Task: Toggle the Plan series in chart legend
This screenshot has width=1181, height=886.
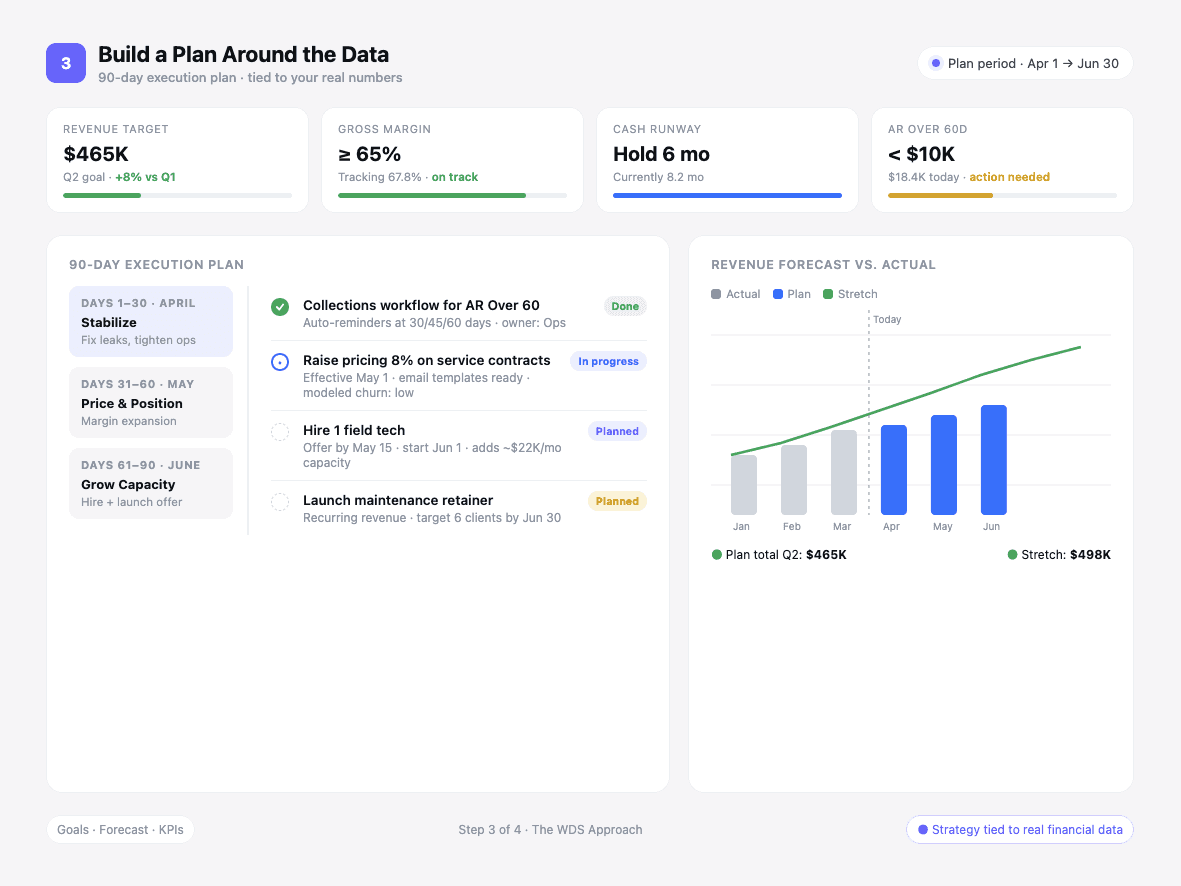Action: 789,294
